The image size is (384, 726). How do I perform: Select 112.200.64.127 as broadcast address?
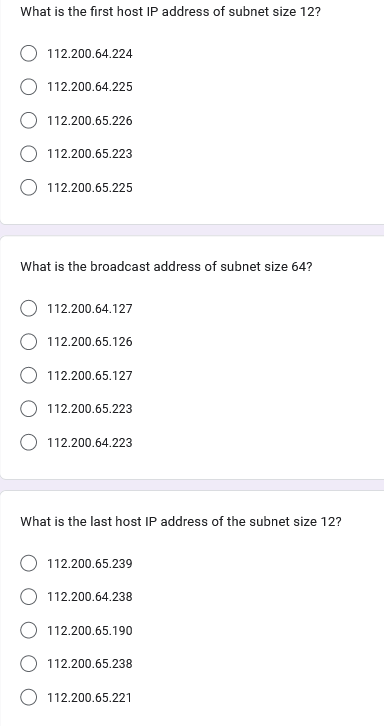pos(29,308)
